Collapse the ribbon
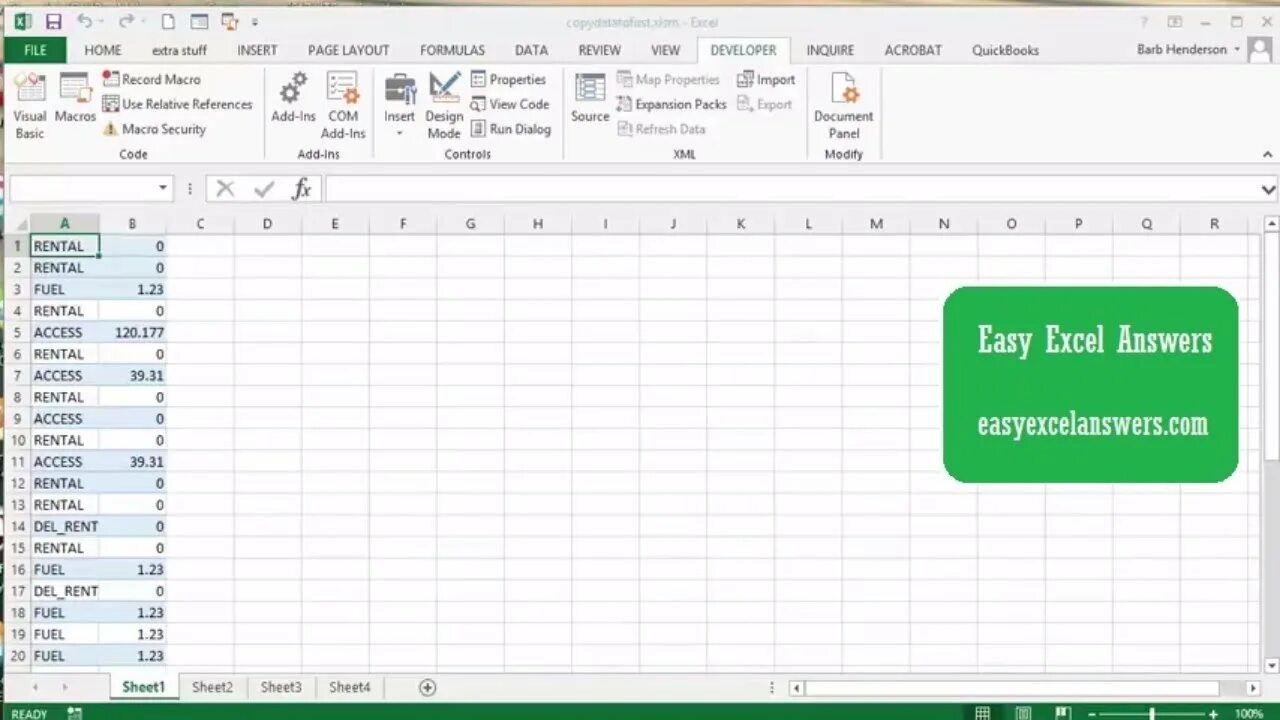The width and height of the screenshot is (1280, 720). point(1267,155)
